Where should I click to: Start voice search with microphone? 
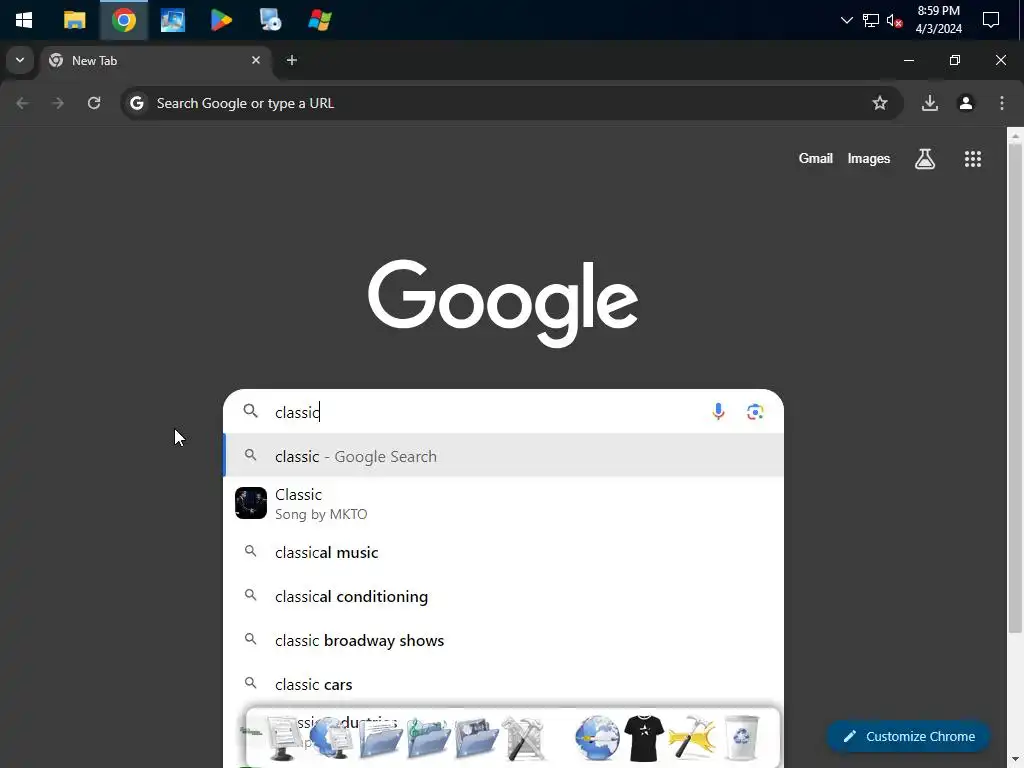718,411
